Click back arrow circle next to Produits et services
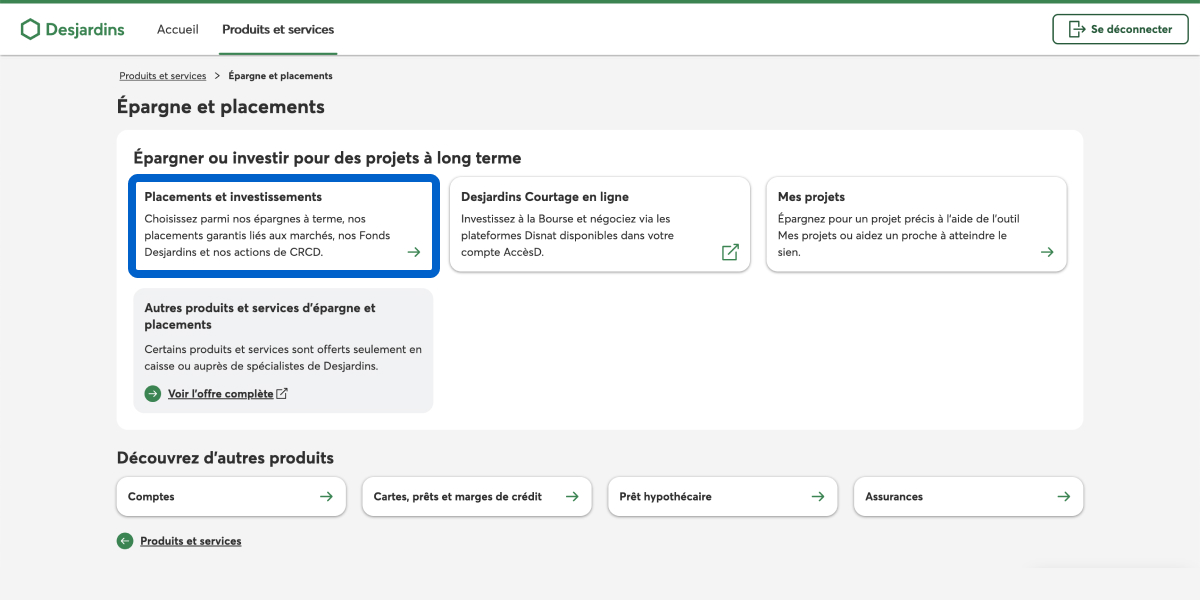Image resolution: width=1200 pixels, height=600 pixels. pos(125,541)
